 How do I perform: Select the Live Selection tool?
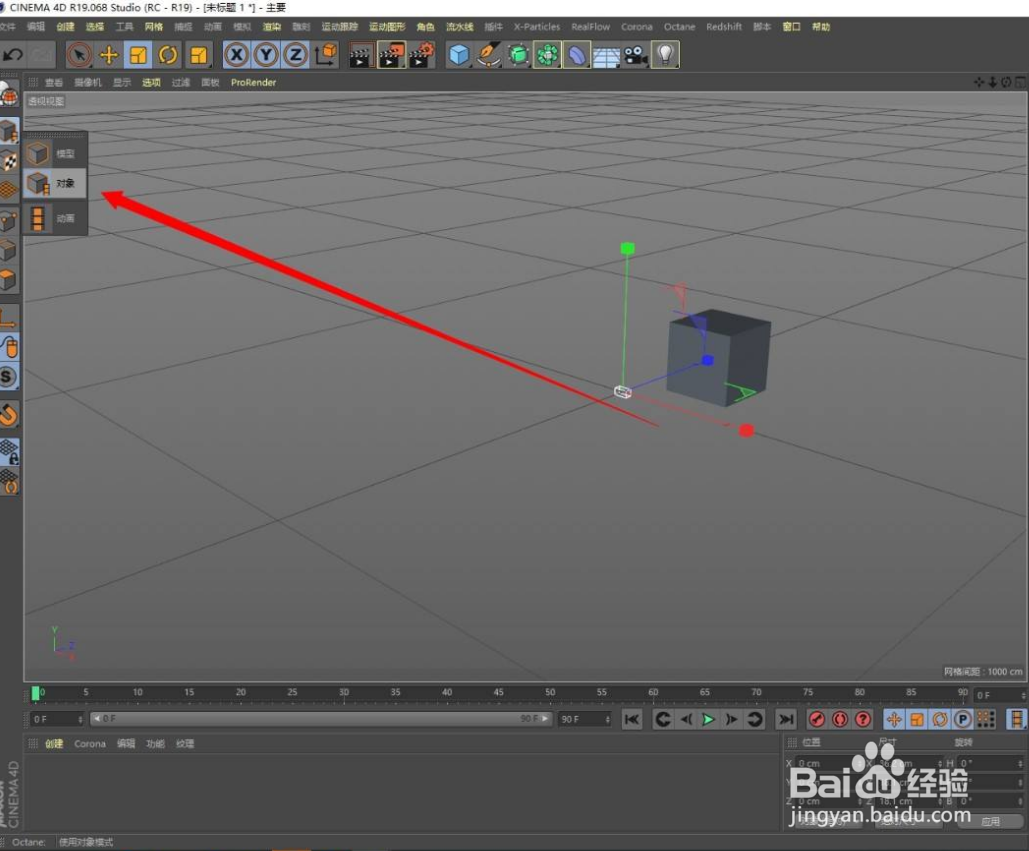coord(79,55)
